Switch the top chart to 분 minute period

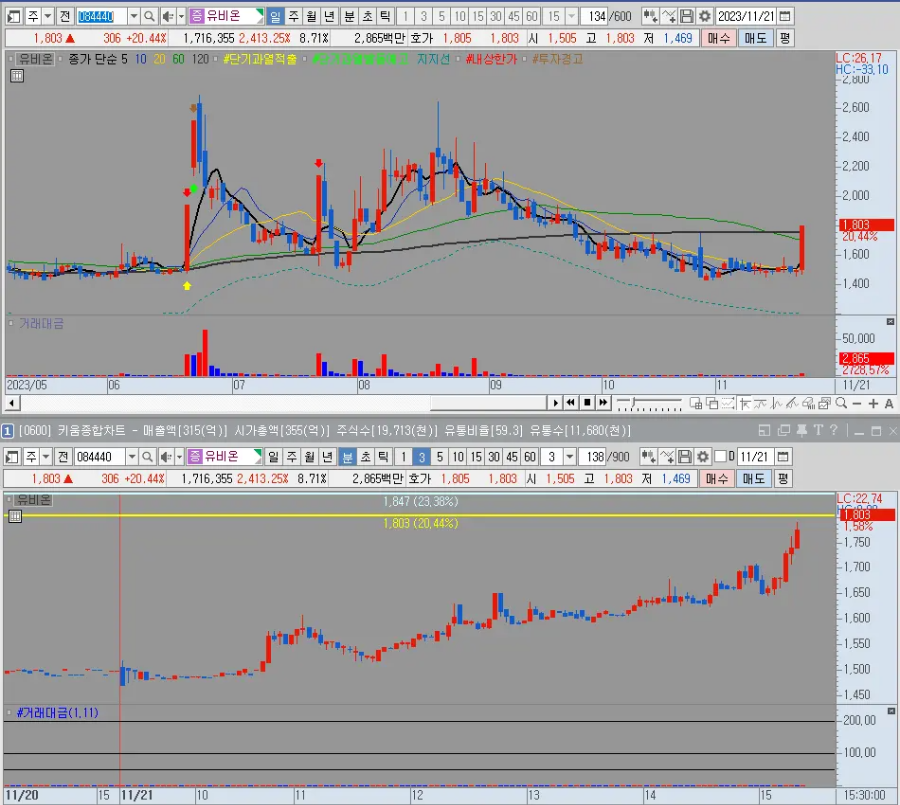349,16
